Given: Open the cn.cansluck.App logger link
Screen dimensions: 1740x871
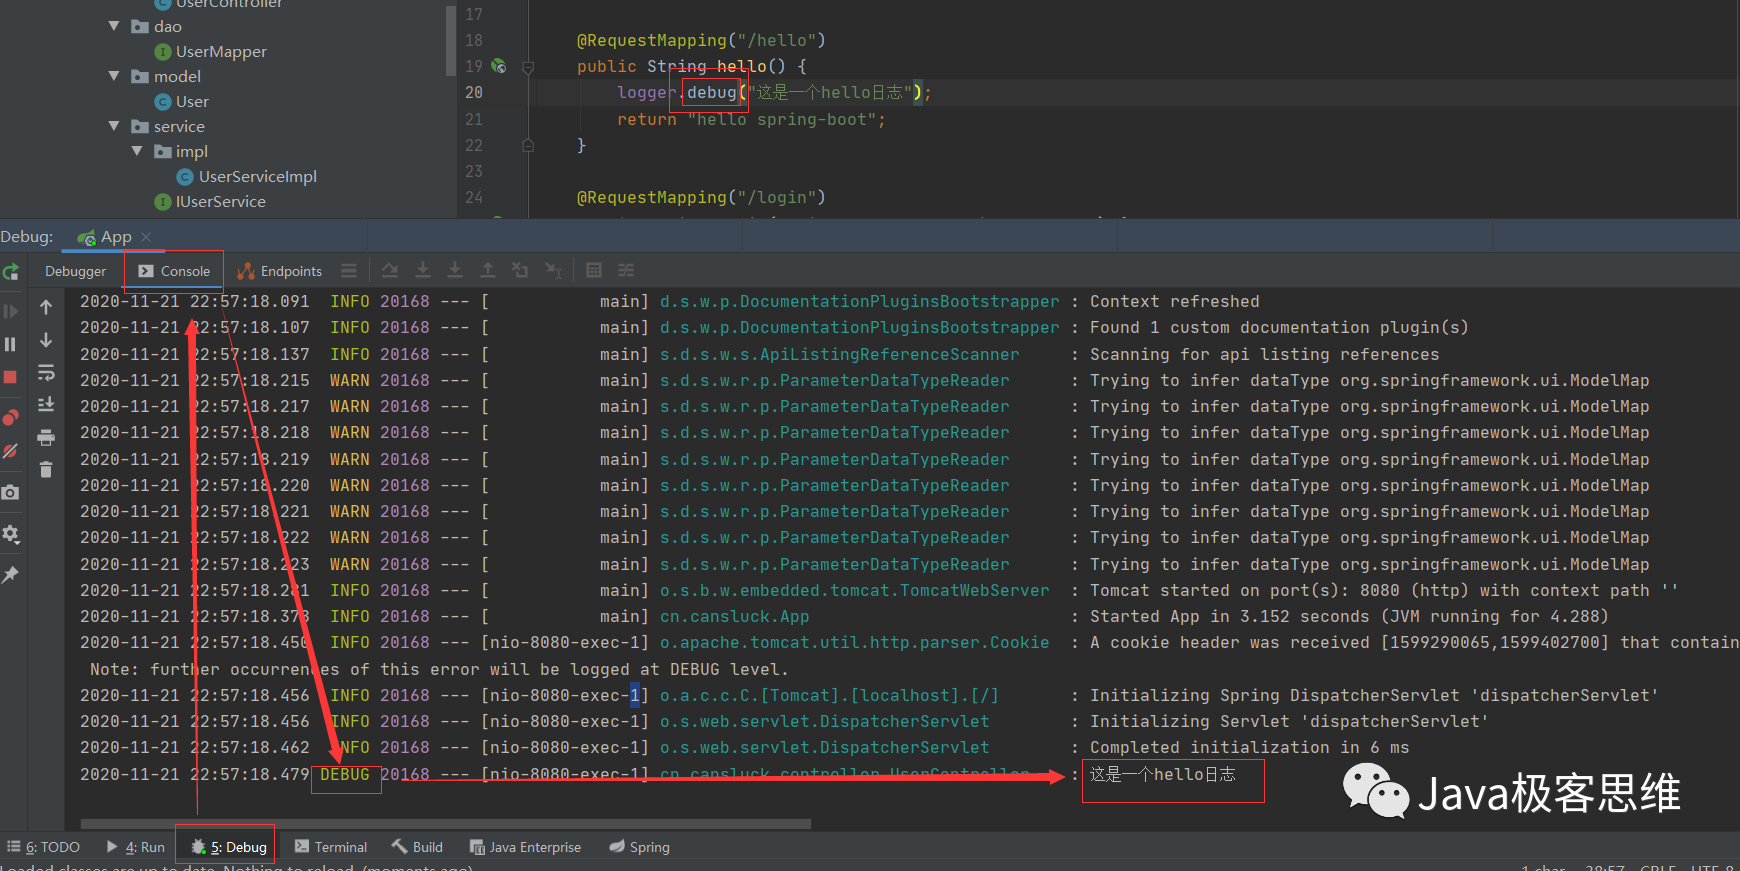Looking at the screenshot, I should pyautogui.click(x=734, y=616).
